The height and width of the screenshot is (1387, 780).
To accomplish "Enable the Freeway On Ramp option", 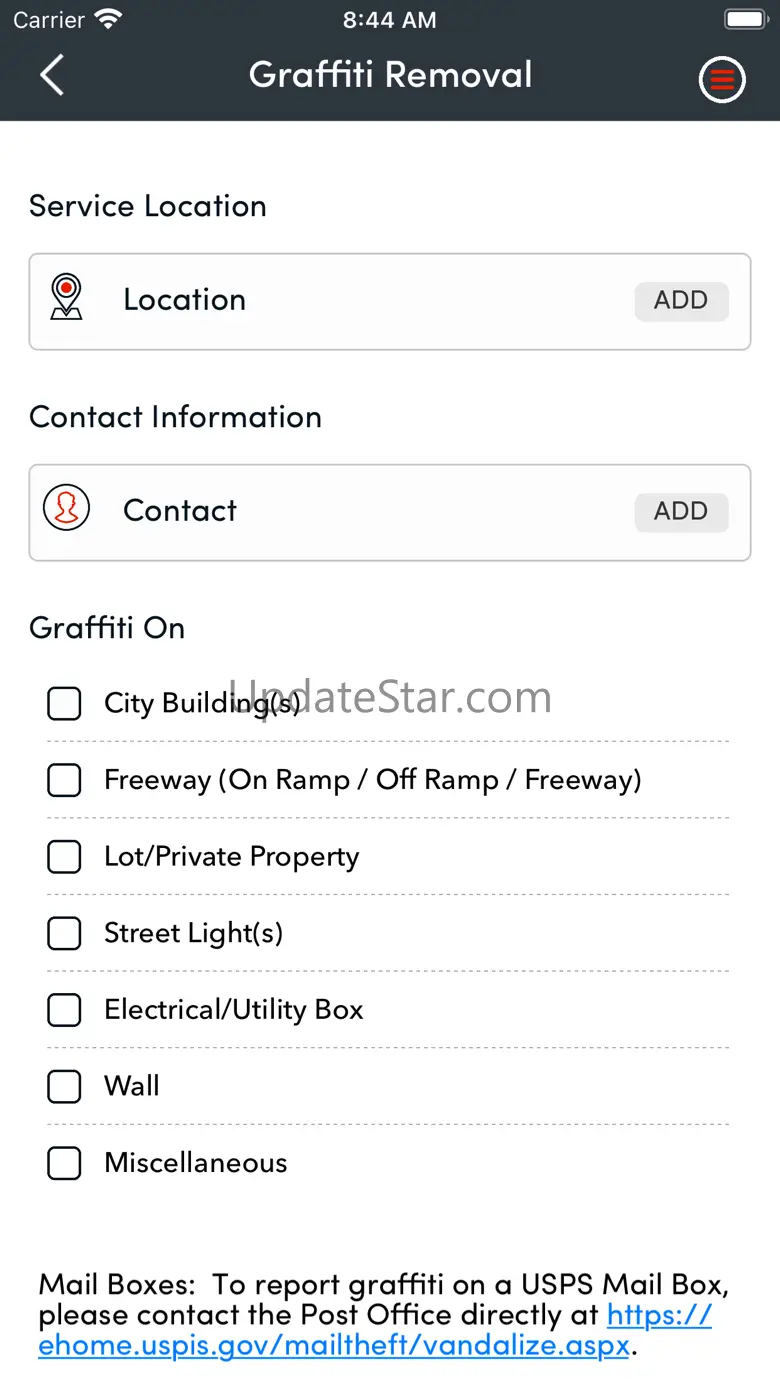I will point(64,780).
